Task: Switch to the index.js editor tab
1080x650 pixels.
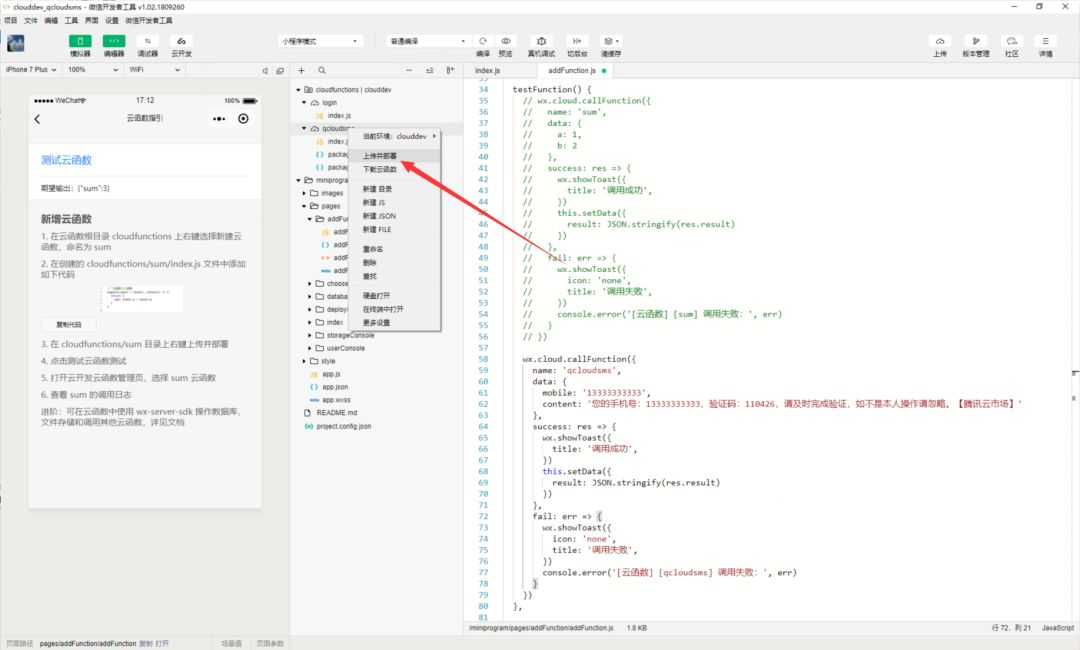Action: tap(488, 70)
